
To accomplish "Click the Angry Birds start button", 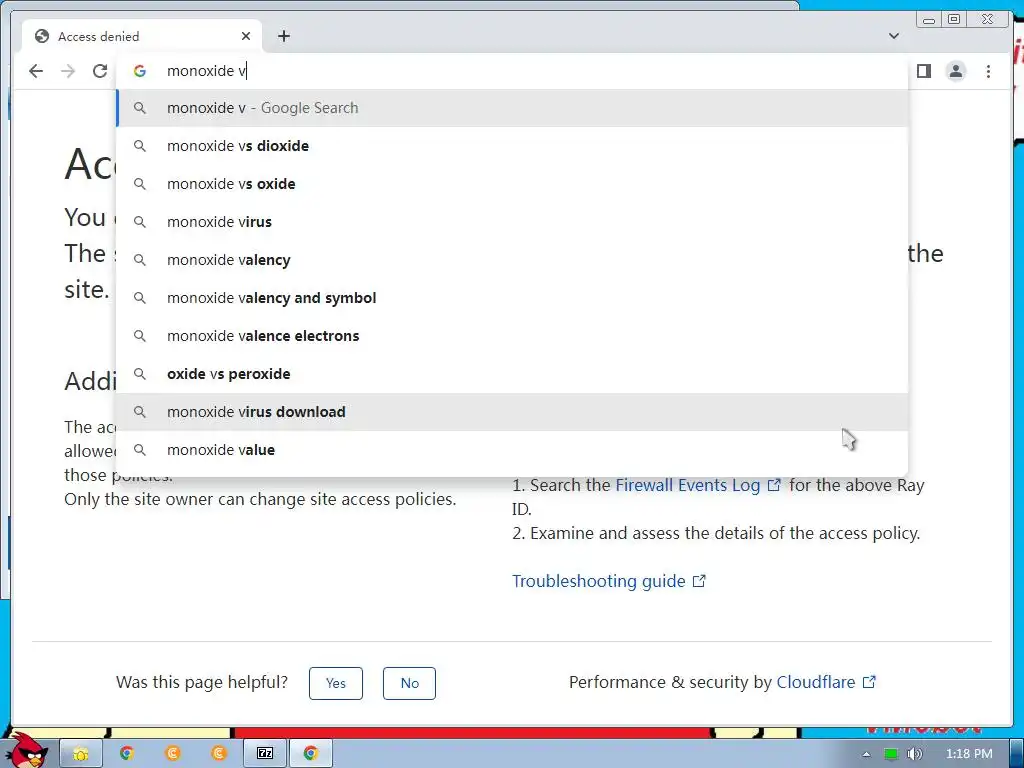I will coord(29,750).
